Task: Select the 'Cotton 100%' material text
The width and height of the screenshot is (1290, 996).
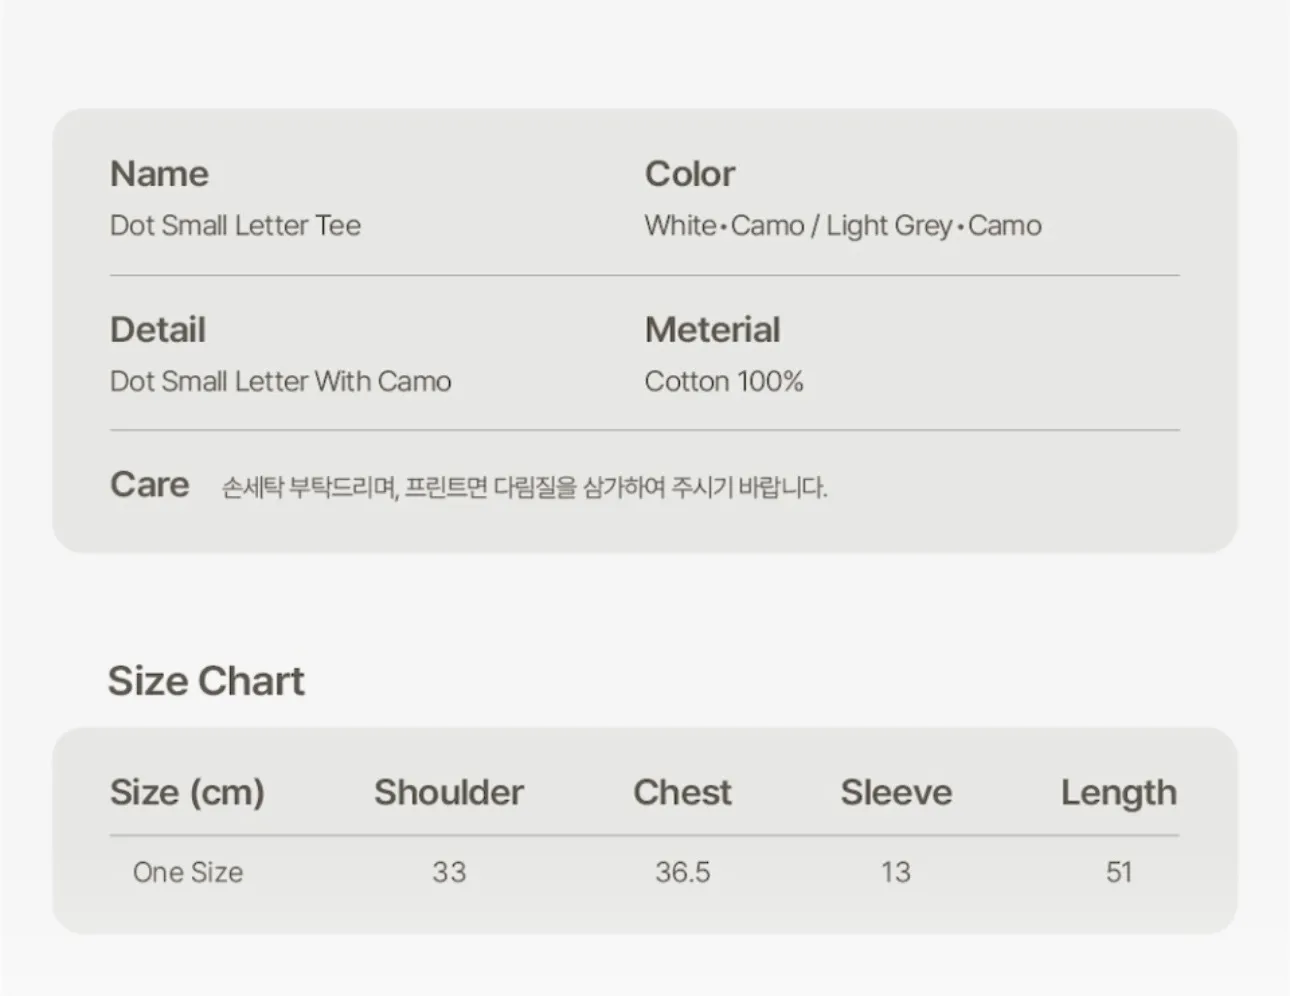Action: [x=723, y=382]
